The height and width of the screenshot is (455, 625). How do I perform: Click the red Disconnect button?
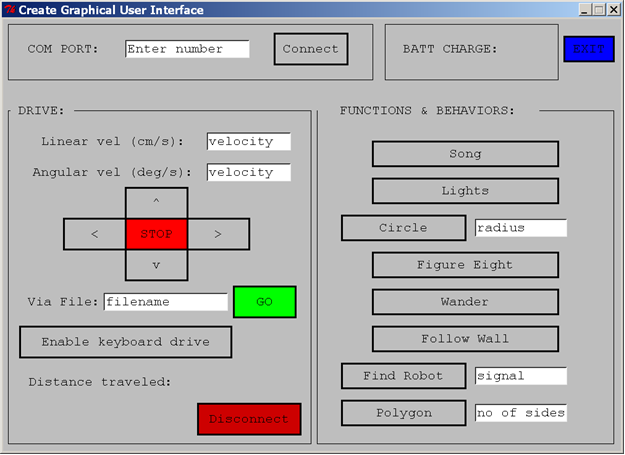[x=249, y=419]
